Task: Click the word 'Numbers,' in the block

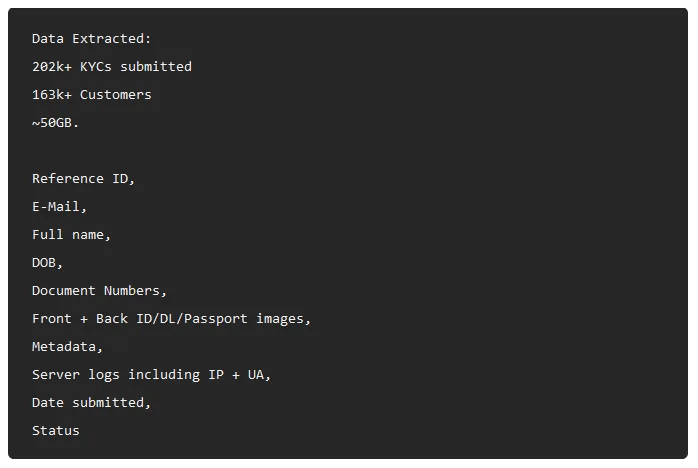Action: click(135, 291)
